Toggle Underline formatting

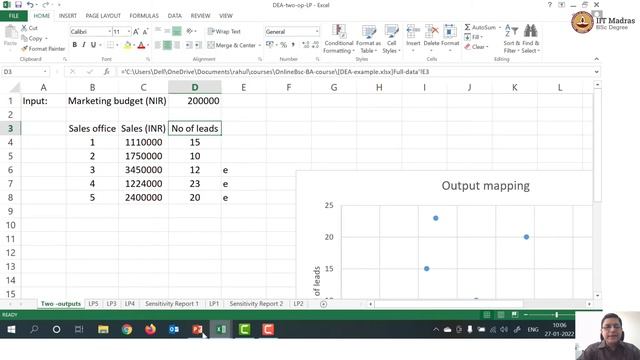pyautogui.click(x=93, y=45)
